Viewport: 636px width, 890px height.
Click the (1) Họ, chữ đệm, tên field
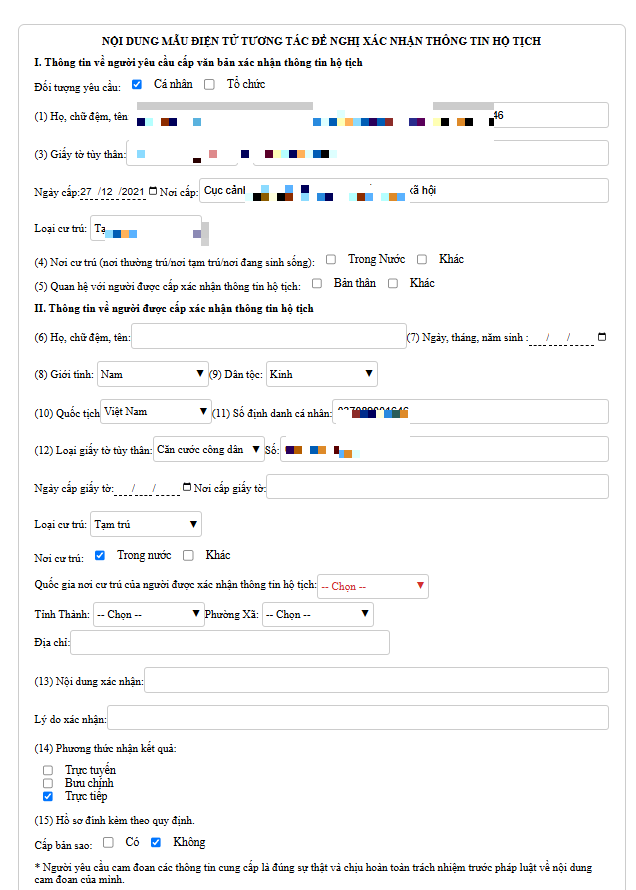(369, 115)
